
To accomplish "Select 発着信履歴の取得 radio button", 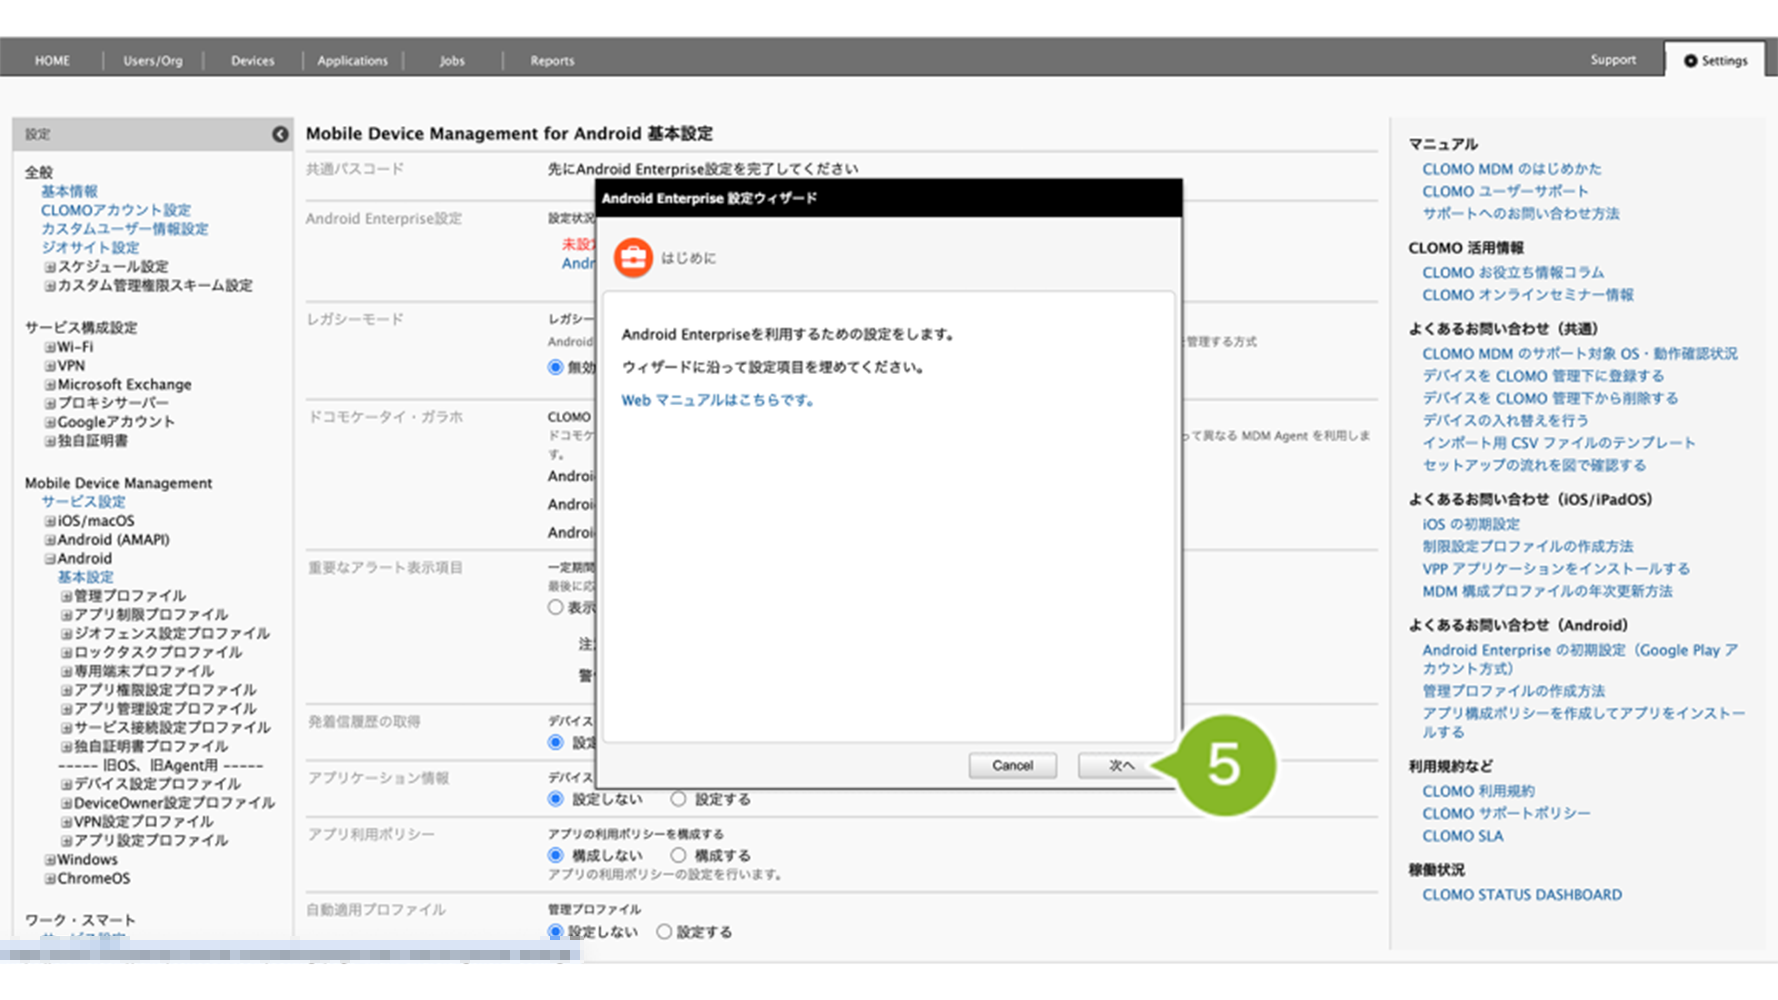I will pyautogui.click(x=555, y=742).
